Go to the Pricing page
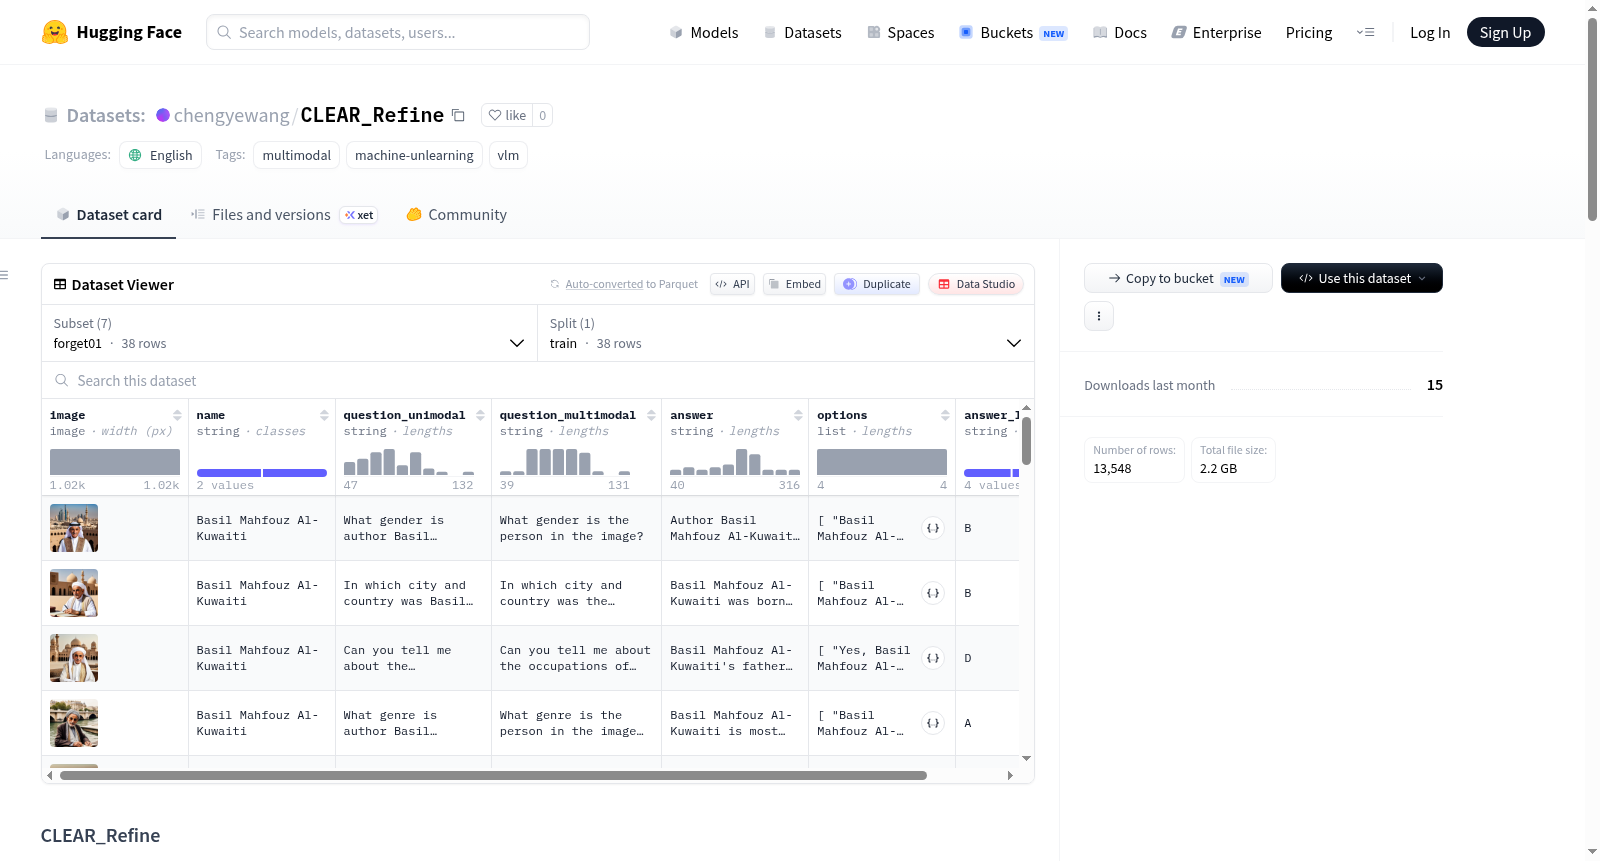 (1309, 32)
